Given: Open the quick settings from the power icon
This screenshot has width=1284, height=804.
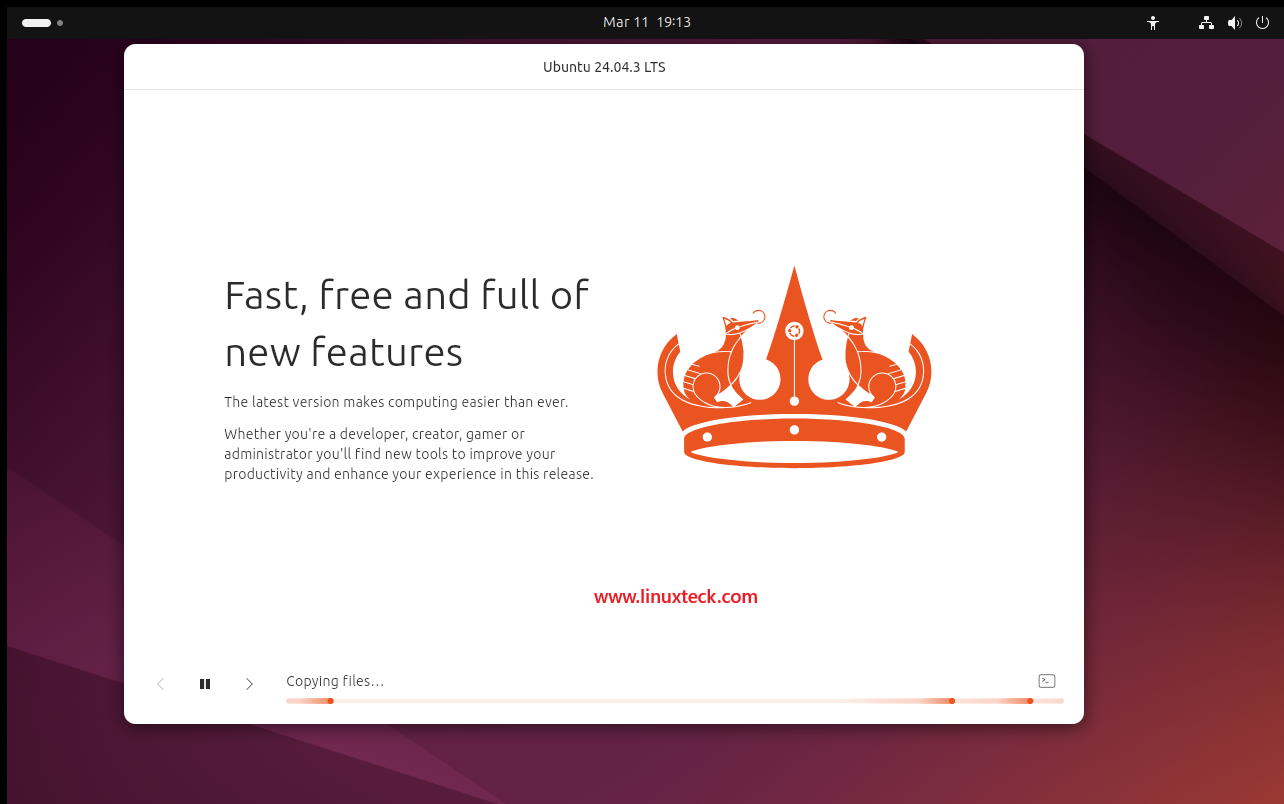Looking at the screenshot, I should [x=1262, y=22].
